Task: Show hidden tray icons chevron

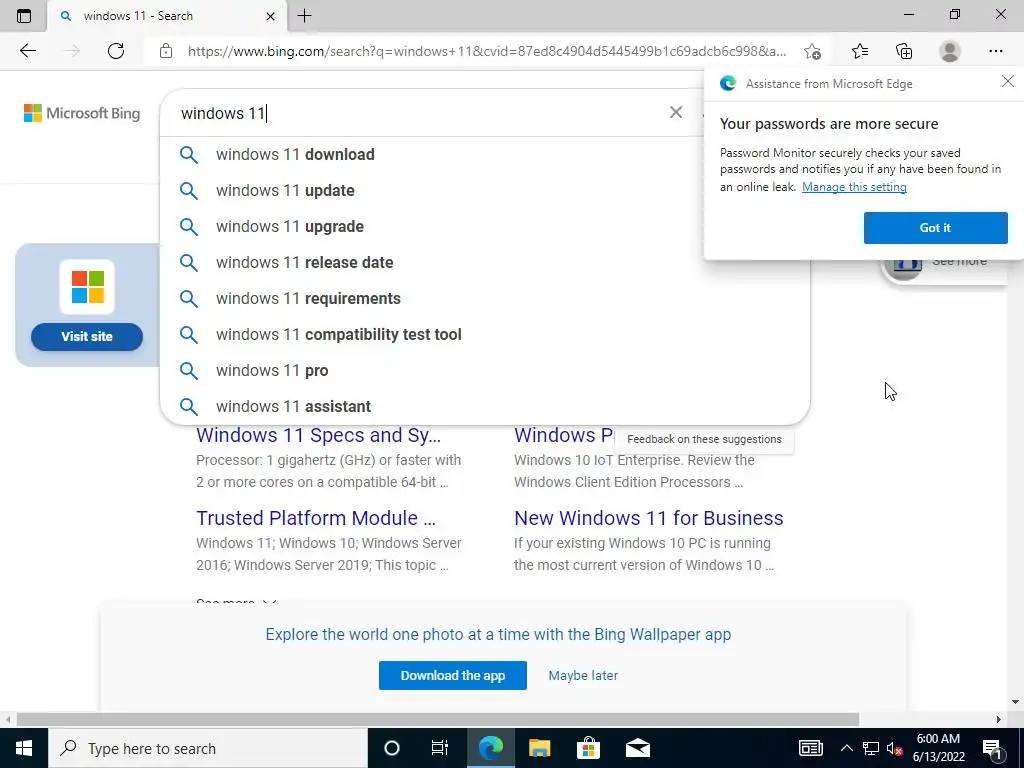Action: point(846,748)
